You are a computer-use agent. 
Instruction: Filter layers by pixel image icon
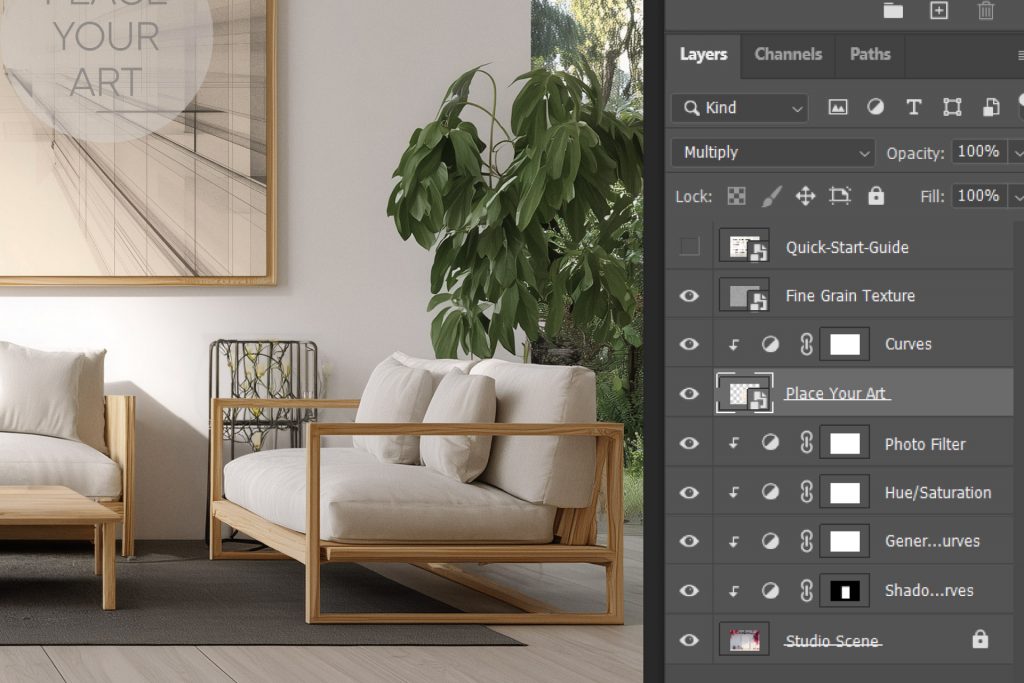coord(838,107)
